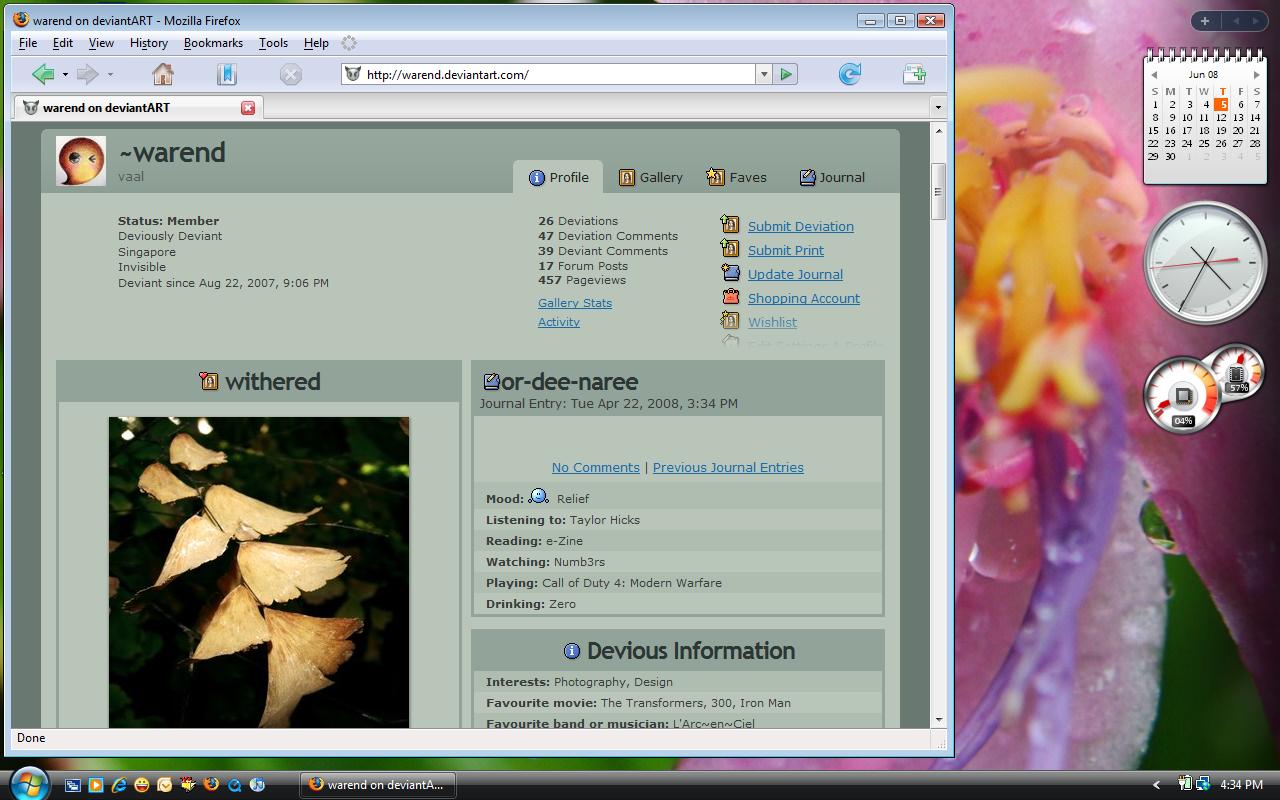Viewport: 1280px width, 800px height.
Task: Expand the URL bar history dropdown
Action: 764,74
